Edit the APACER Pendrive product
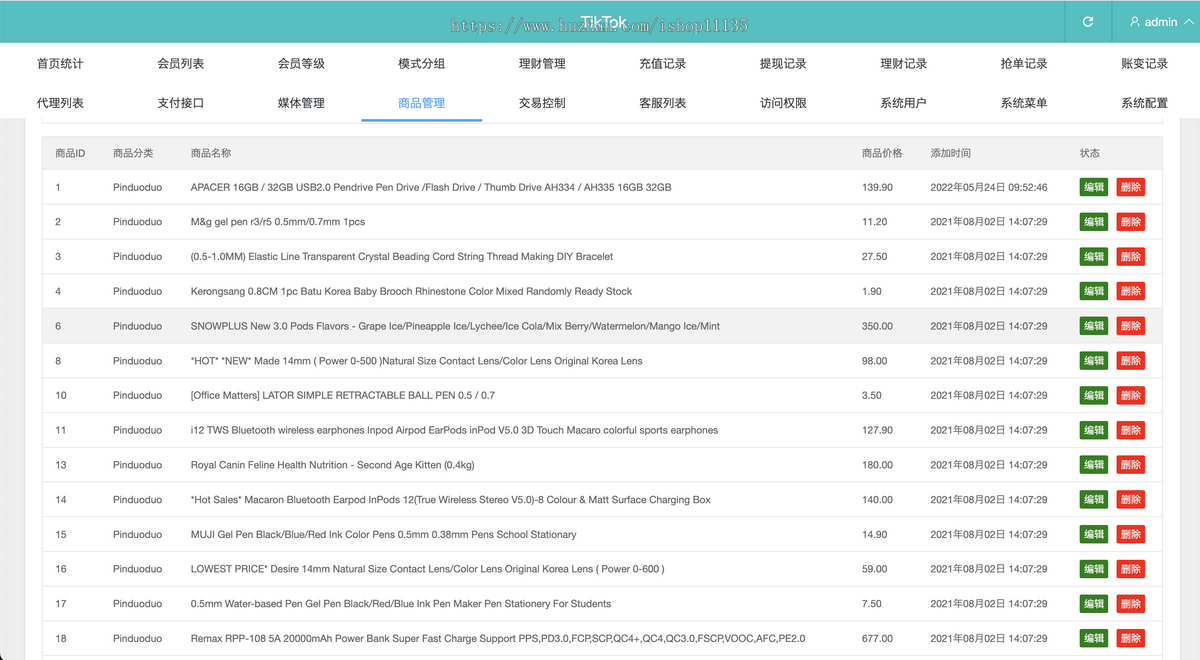This screenshot has width=1200, height=660. click(1093, 187)
